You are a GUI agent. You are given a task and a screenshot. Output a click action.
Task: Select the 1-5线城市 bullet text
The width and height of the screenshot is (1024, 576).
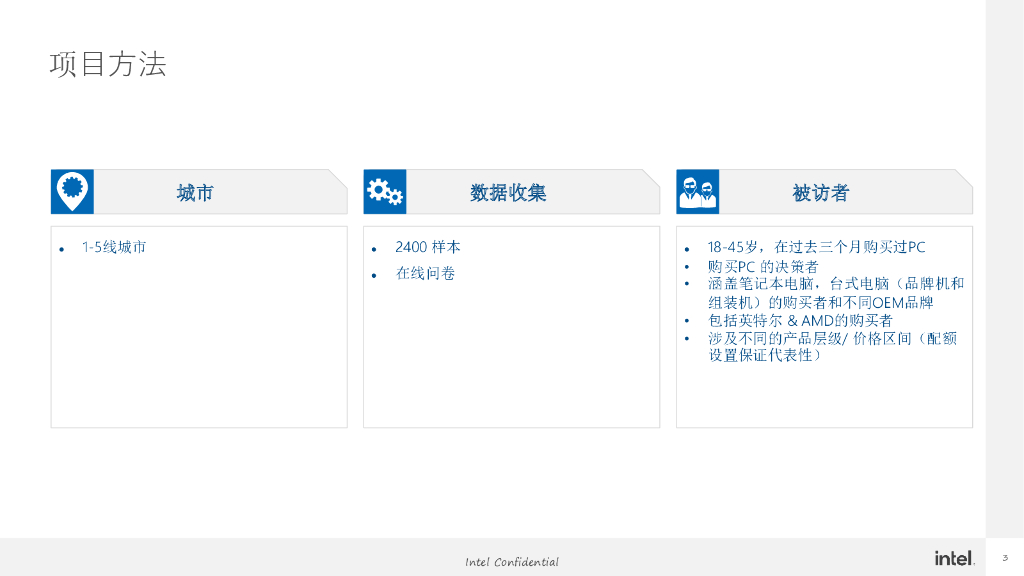114,247
